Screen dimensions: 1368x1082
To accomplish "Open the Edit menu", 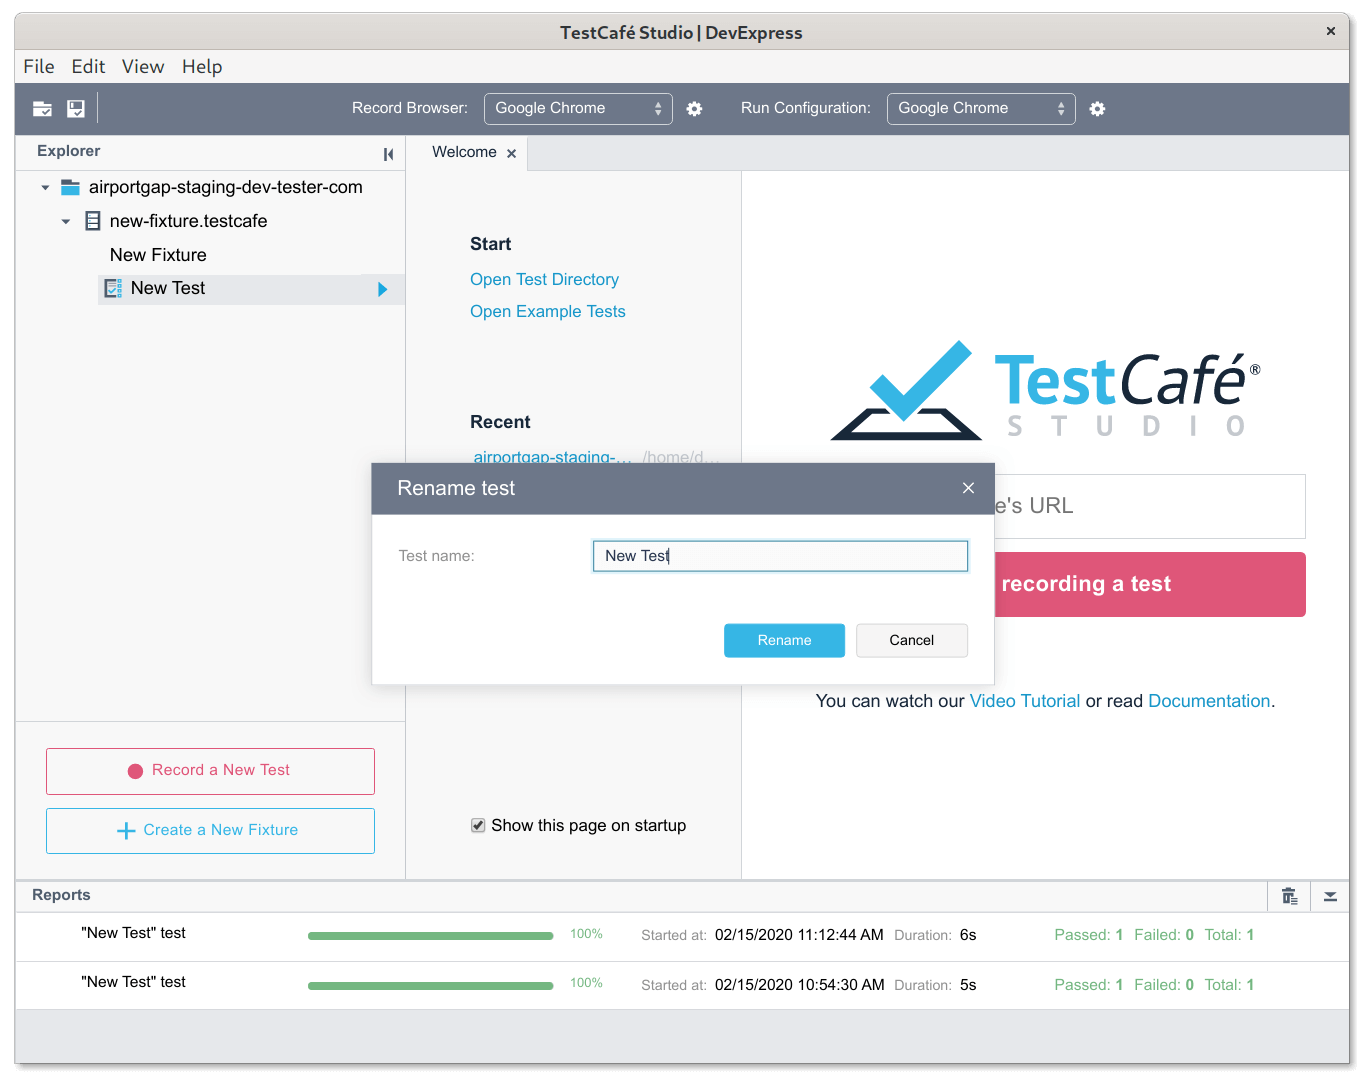I will tap(88, 67).
